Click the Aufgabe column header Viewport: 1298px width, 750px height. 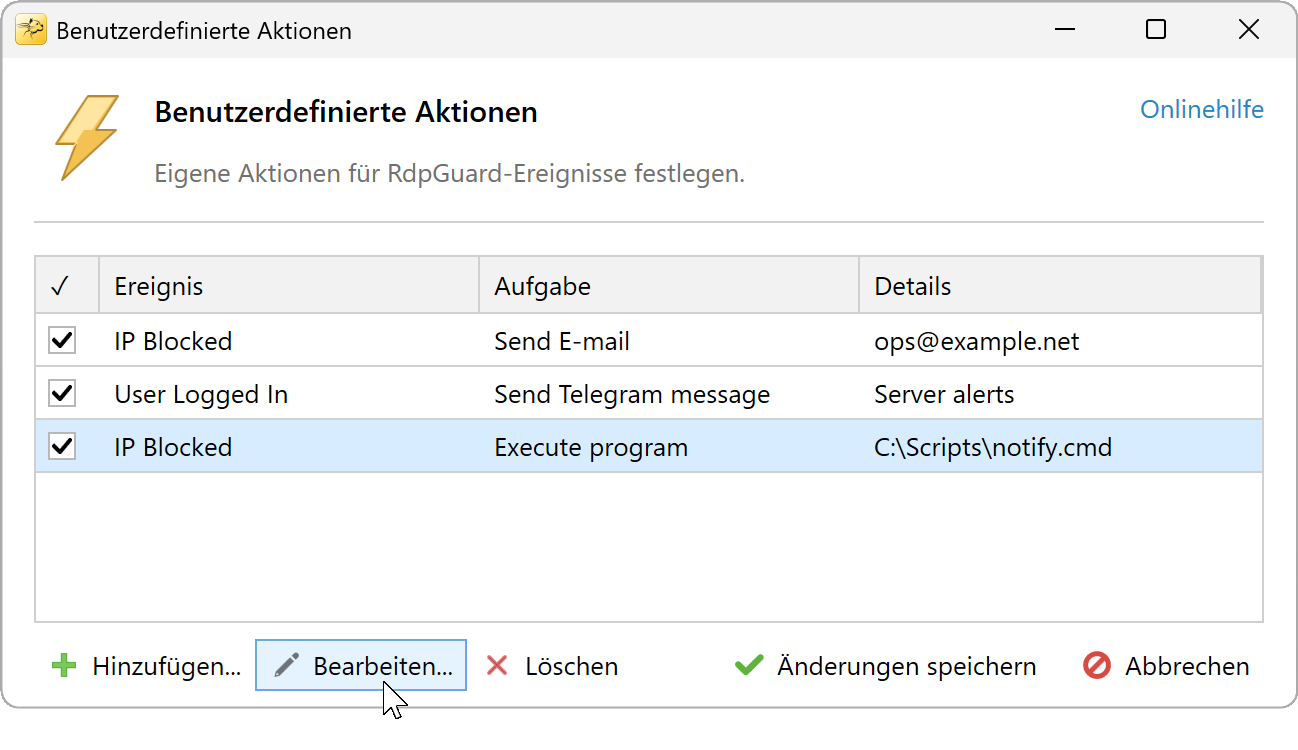tap(669, 287)
